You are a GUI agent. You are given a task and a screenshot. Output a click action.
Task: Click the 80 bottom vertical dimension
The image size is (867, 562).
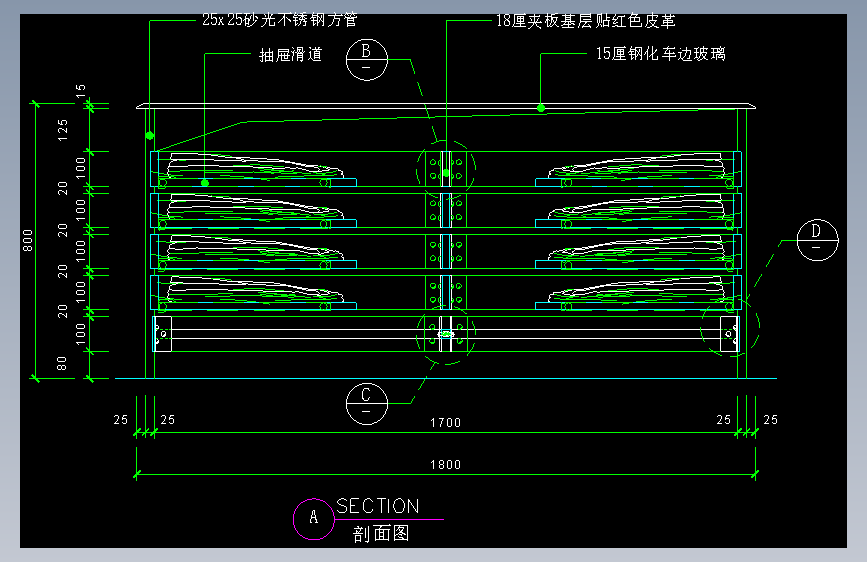(x=62, y=363)
